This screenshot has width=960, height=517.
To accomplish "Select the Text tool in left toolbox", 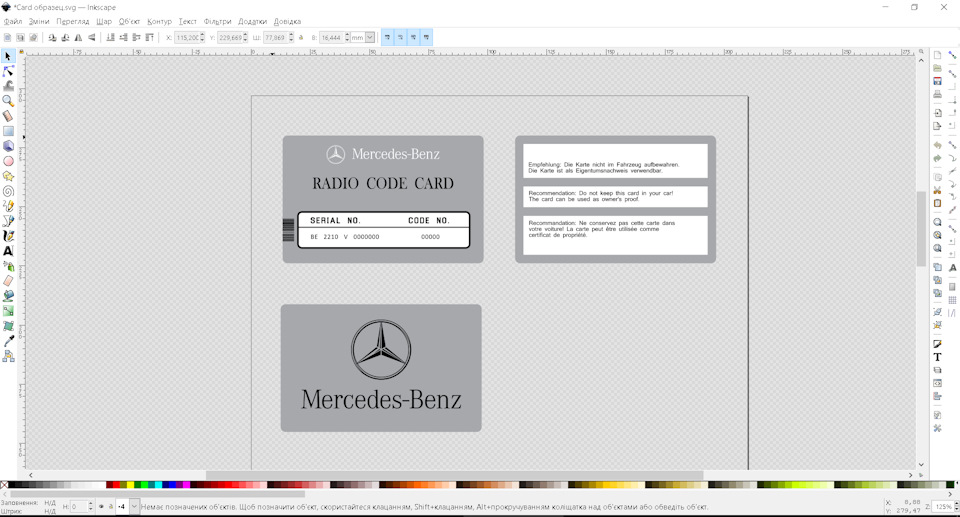I will [8, 251].
